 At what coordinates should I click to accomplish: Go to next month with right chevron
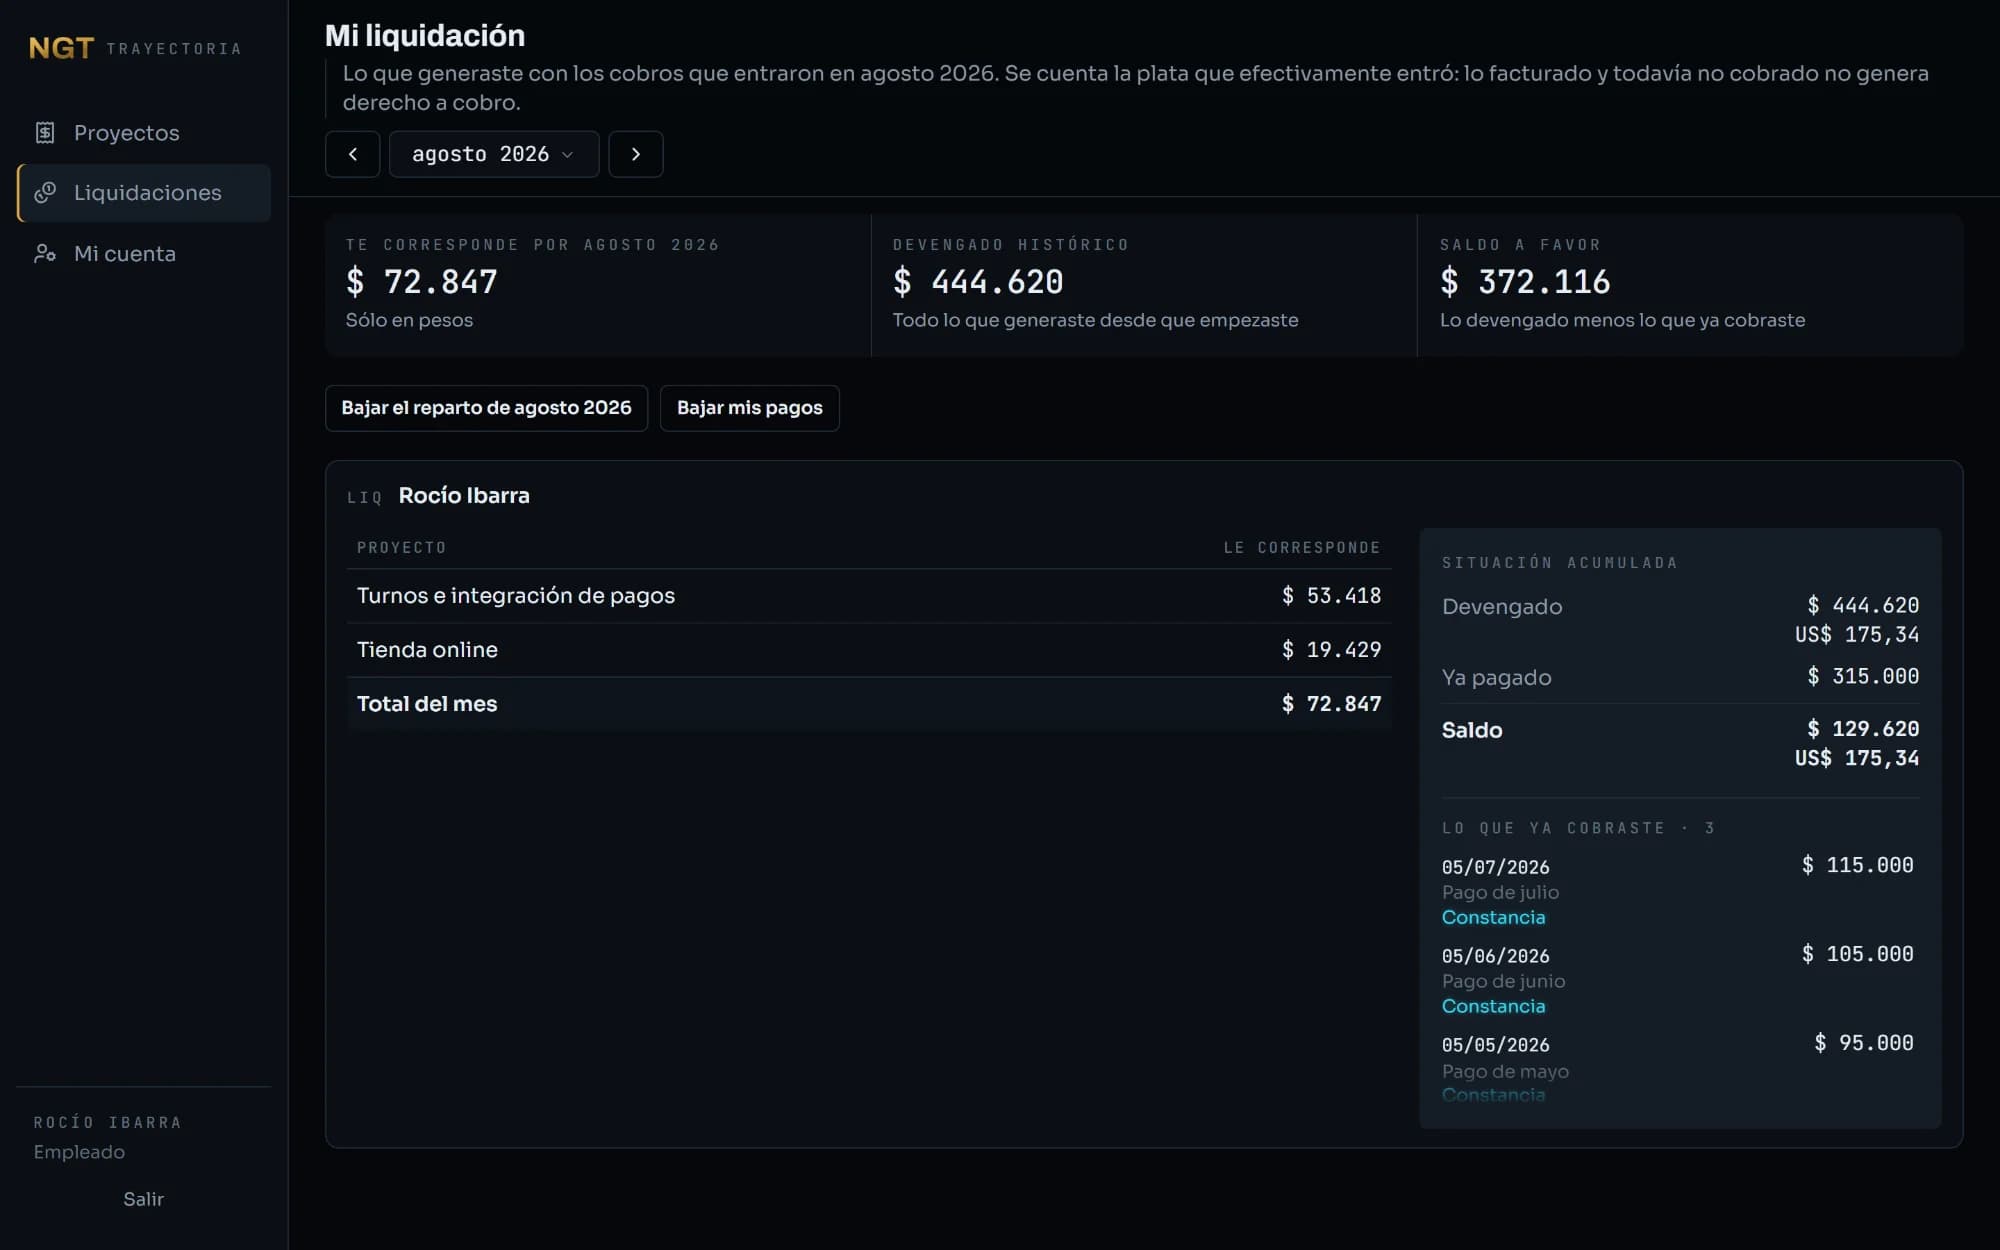tap(636, 154)
